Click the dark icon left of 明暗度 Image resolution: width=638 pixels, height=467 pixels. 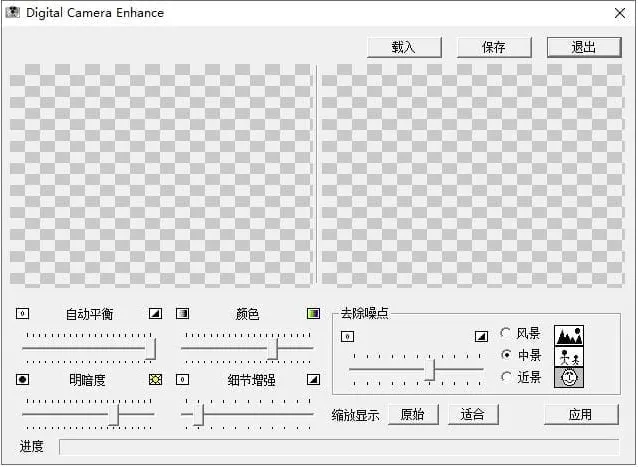click(x=23, y=380)
